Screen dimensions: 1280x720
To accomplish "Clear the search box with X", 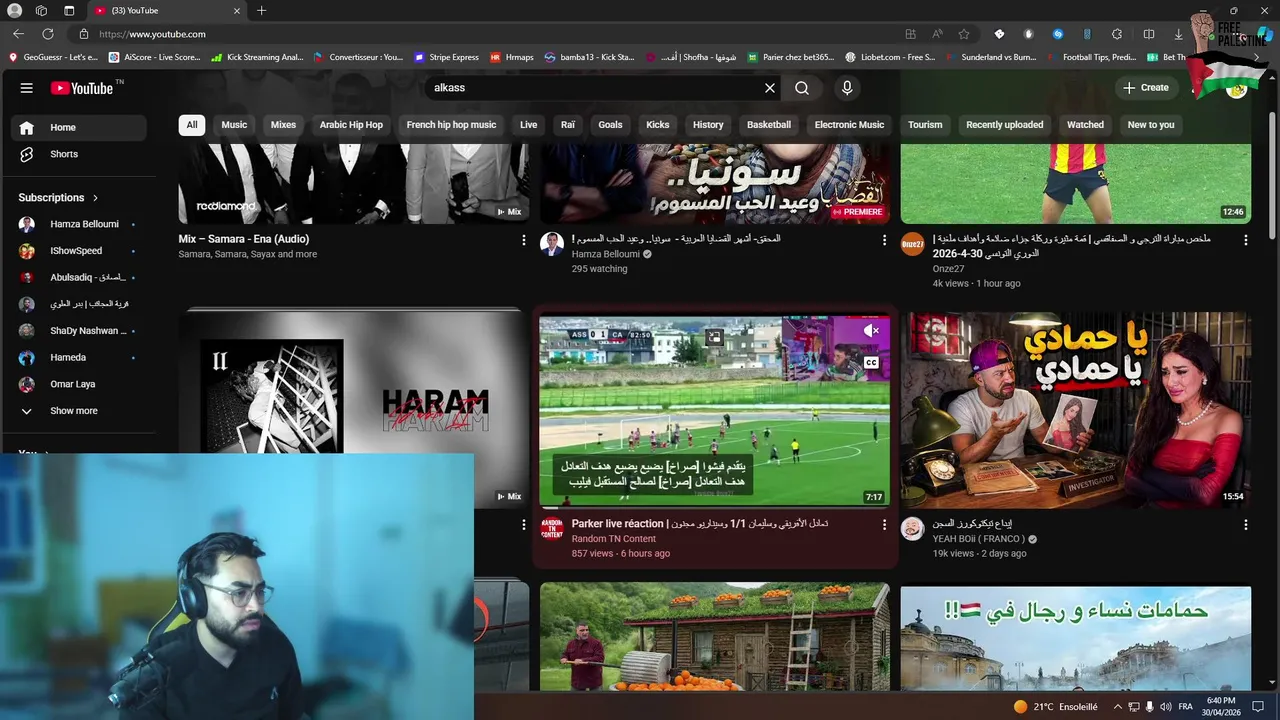I will pos(770,88).
